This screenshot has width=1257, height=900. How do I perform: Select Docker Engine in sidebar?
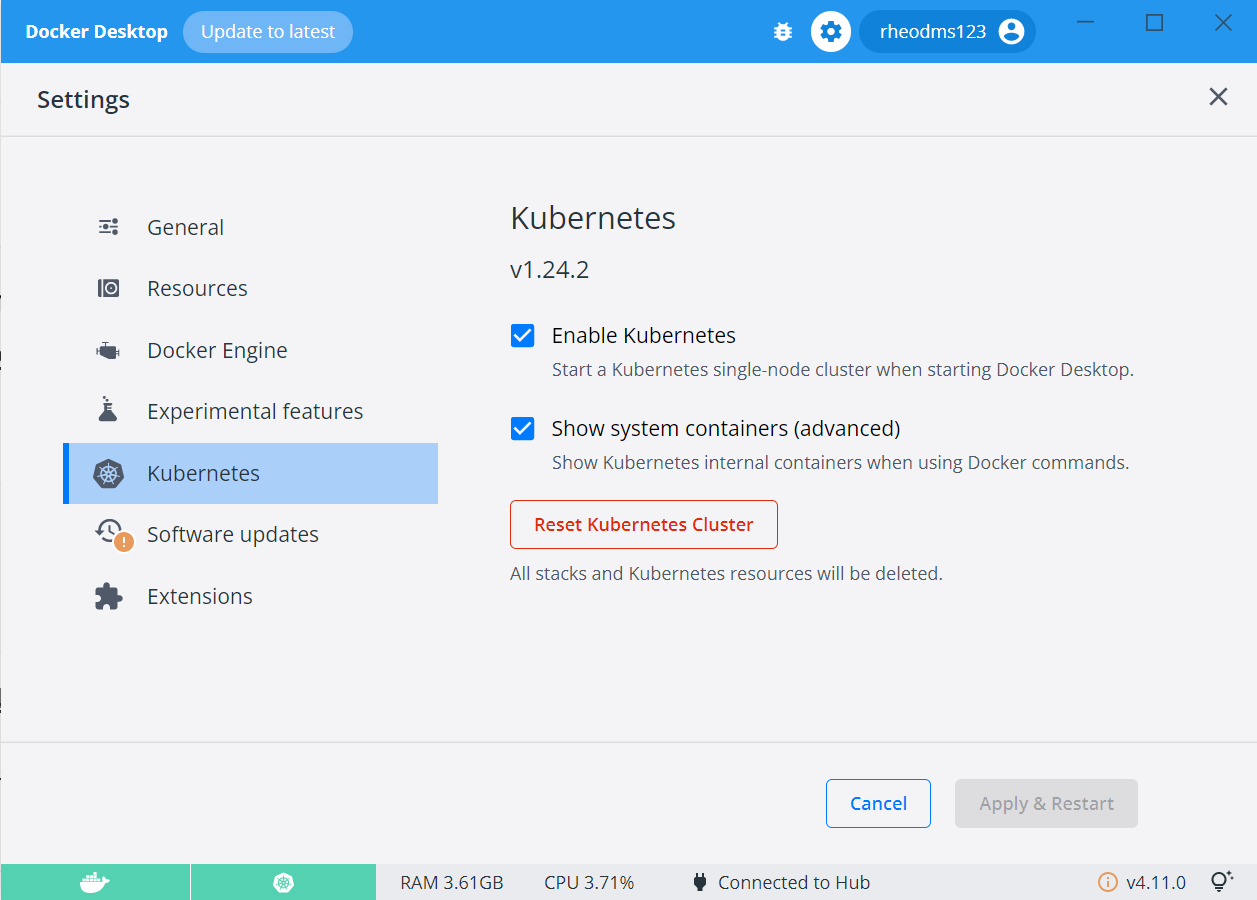coord(250,350)
